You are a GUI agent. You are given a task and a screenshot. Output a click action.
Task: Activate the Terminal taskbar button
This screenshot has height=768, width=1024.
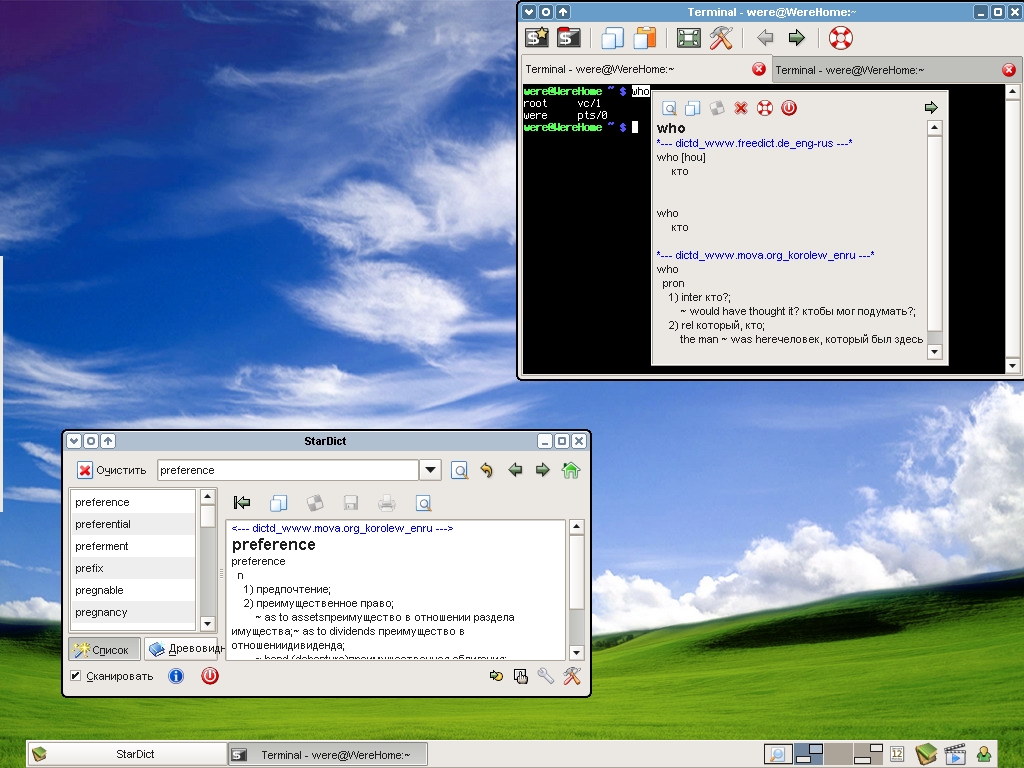click(328, 755)
